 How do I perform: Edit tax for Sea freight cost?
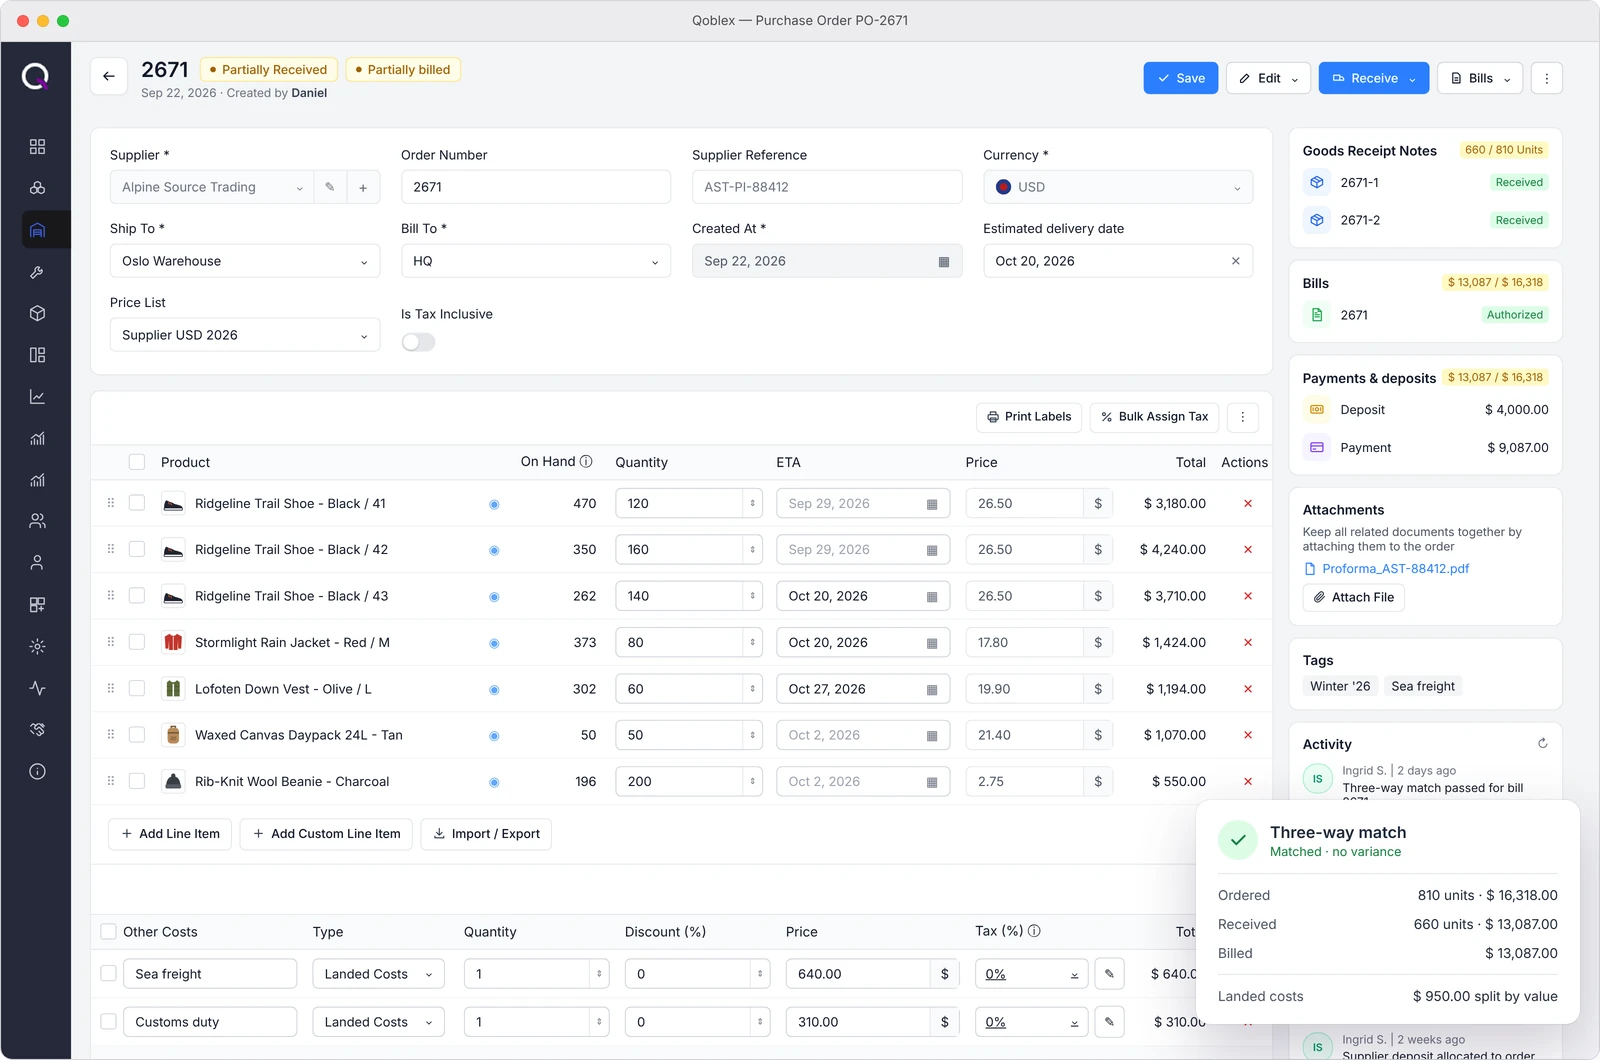coord(1109,973)
